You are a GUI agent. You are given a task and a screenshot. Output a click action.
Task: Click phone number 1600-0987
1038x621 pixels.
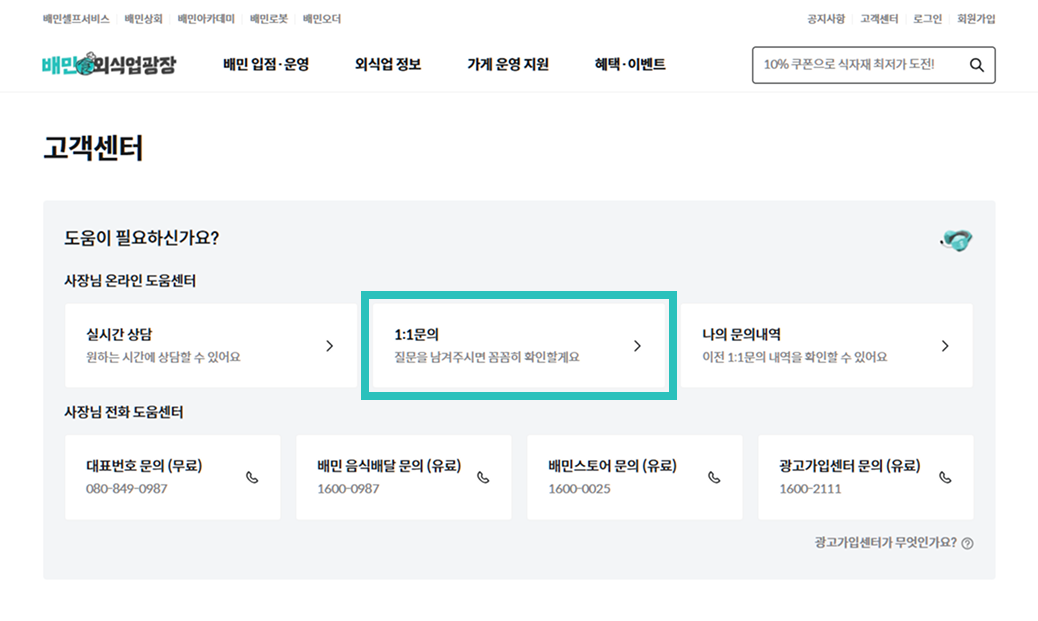point(348,489)
